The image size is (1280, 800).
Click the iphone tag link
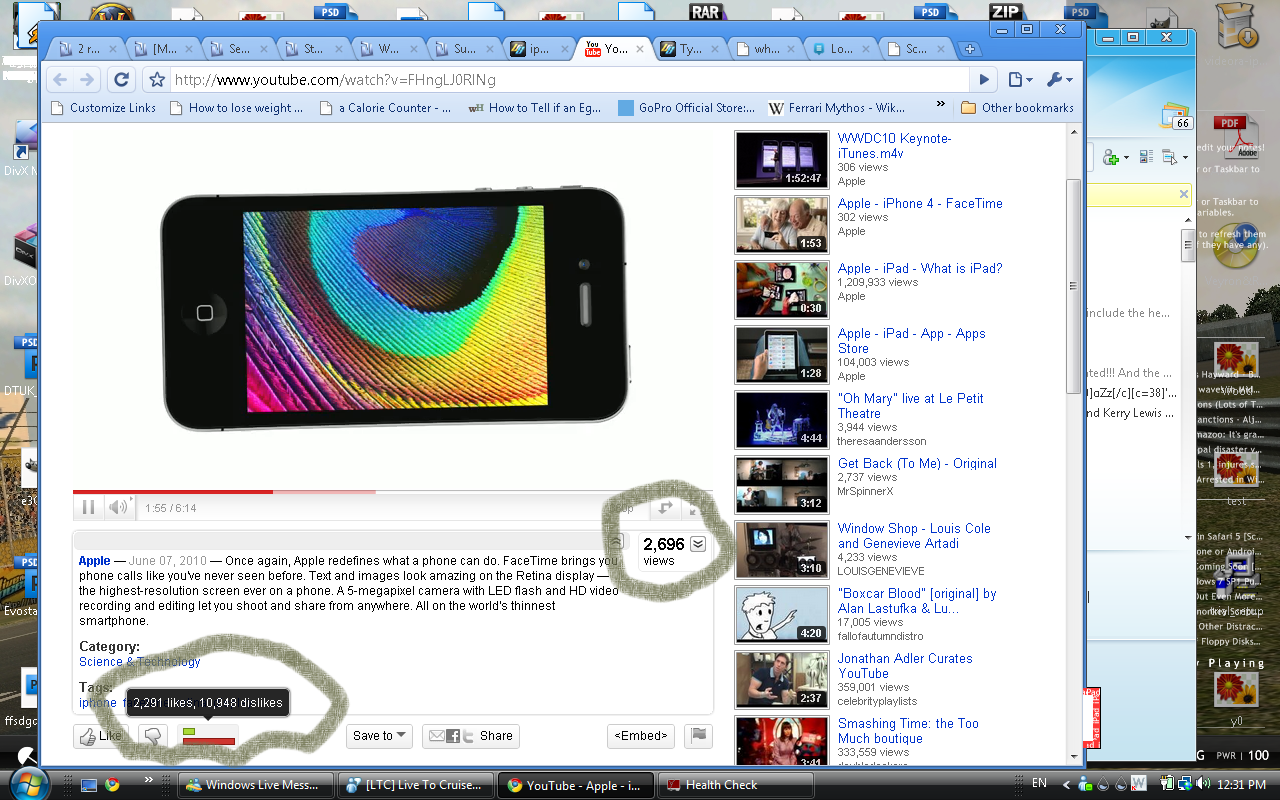click(x=98, y=703)
